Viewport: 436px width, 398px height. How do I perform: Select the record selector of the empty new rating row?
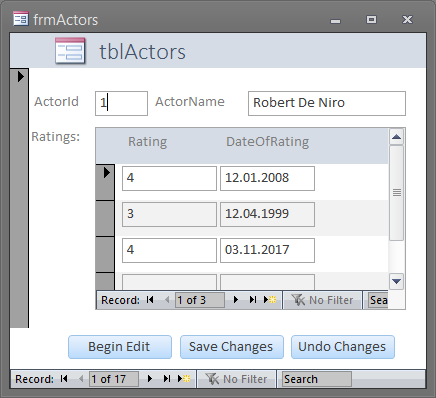tap(105, 281)
